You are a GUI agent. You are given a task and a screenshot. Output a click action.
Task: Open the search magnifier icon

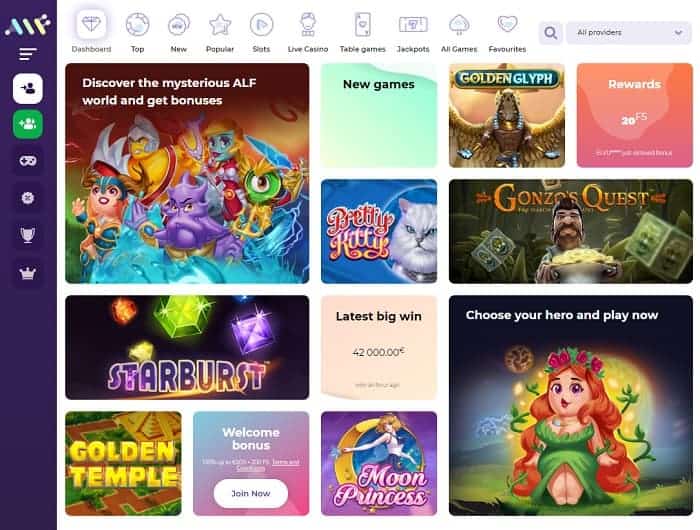click(550, 33)
